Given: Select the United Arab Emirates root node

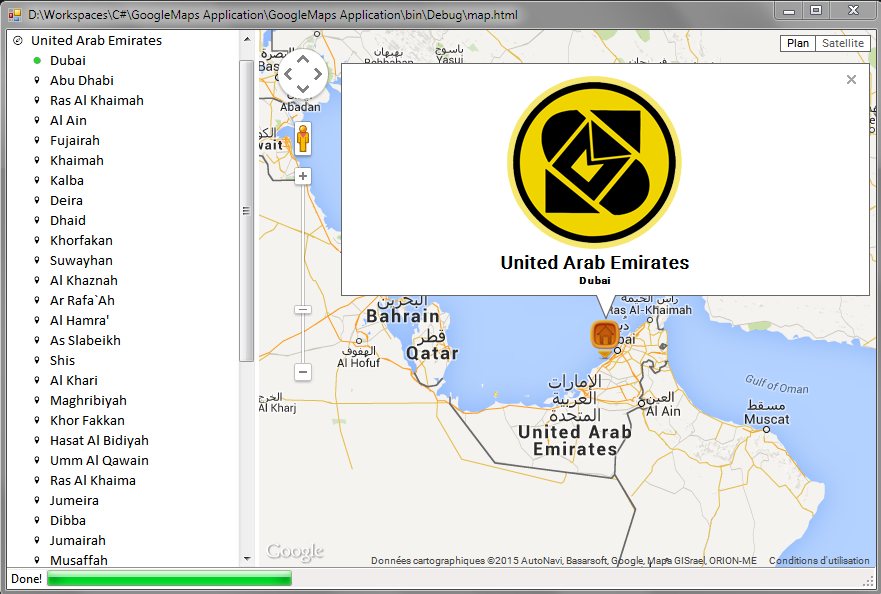Looking at the screenshot, I should (x=96, y=40).
